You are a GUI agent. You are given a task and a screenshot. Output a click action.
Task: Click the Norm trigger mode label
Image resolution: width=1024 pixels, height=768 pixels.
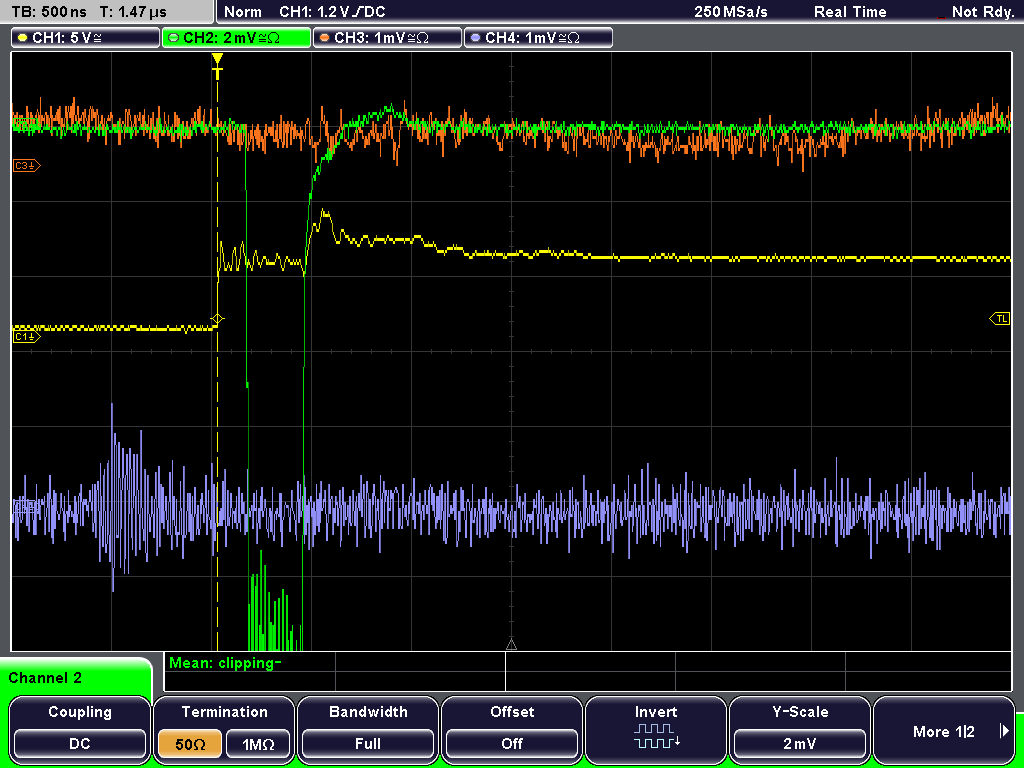(x=242, y=12)
